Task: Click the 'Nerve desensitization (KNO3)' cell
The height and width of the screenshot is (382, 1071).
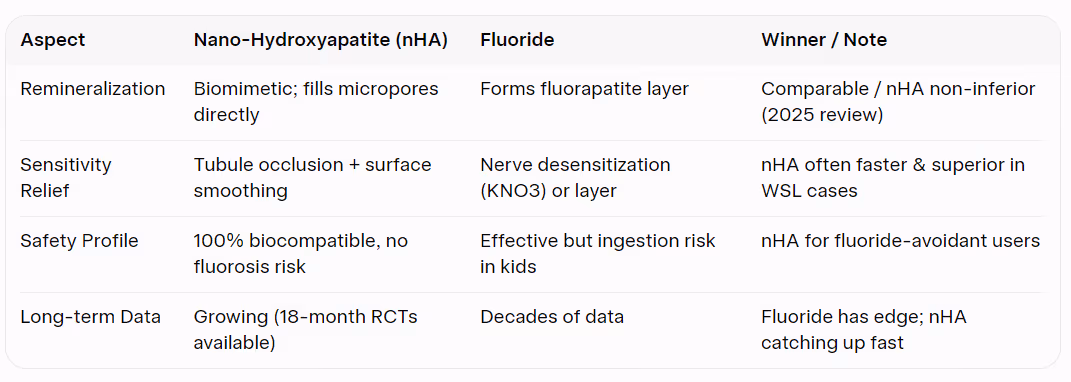Action: [x=575, y=177]
